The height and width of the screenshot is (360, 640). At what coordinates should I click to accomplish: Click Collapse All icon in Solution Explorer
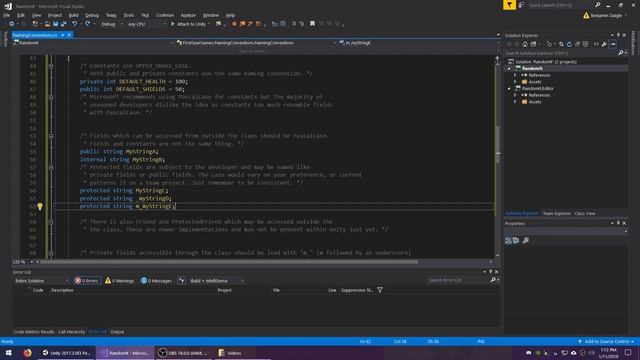point(577,44)
